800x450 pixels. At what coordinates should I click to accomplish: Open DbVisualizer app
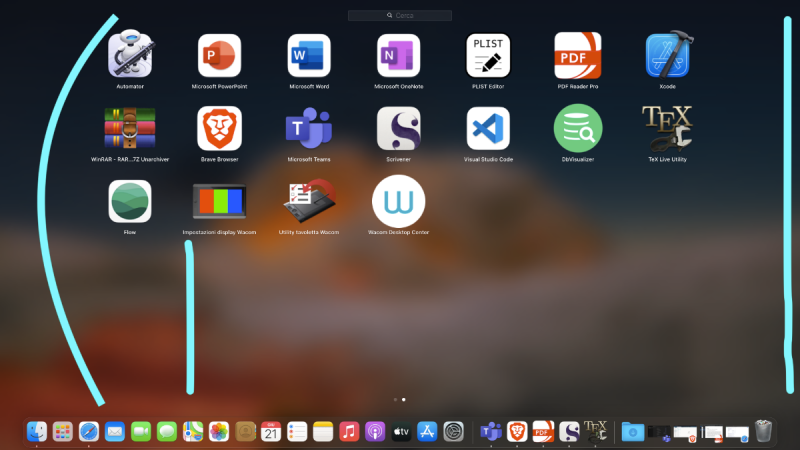pos(578,128)
